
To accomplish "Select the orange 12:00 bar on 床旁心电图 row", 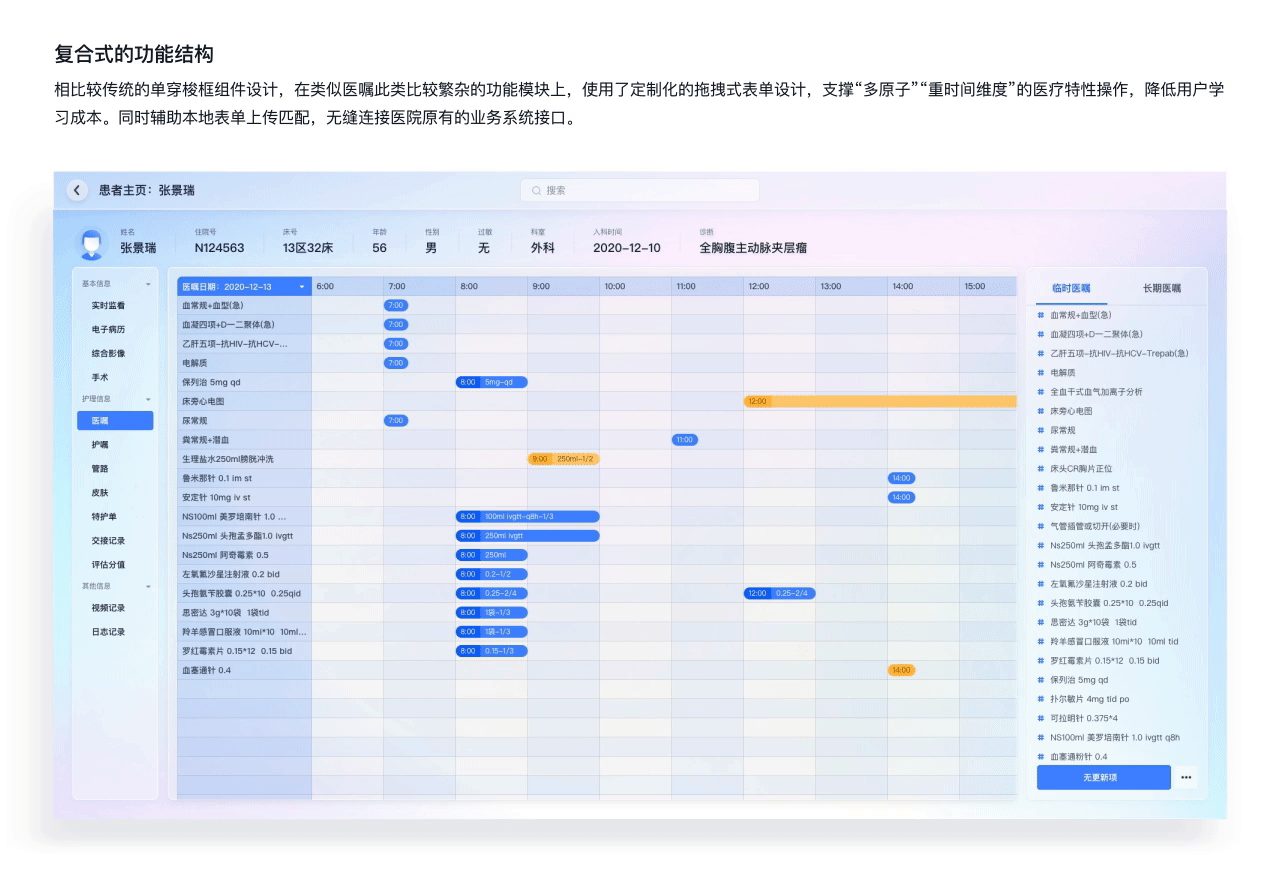I will [x=880, y=401].
